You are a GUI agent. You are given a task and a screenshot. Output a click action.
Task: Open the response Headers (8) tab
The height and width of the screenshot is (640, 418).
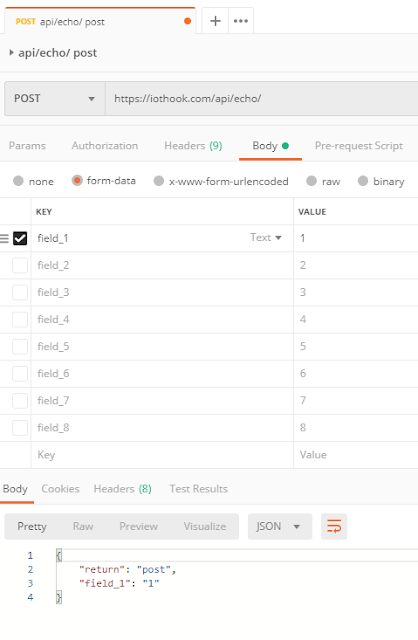(122, 489)
